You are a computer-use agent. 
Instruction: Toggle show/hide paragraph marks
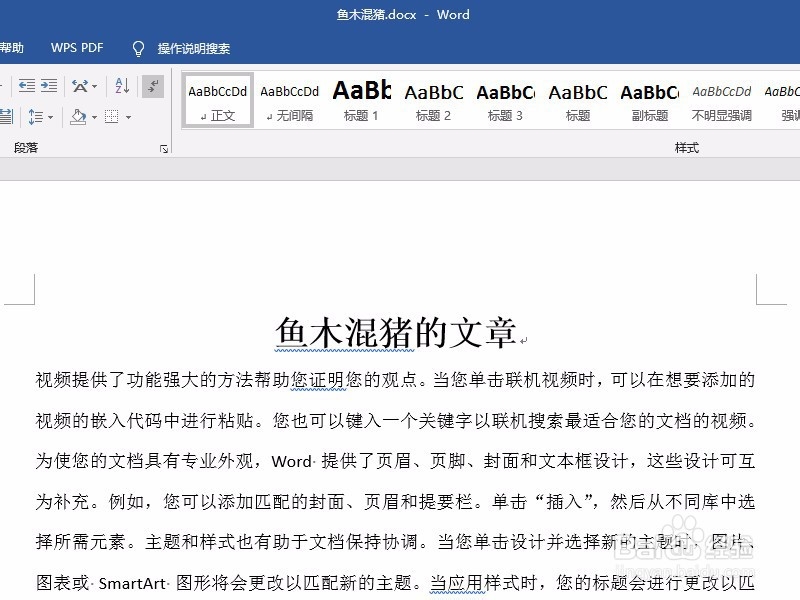[x=152, y=86]
